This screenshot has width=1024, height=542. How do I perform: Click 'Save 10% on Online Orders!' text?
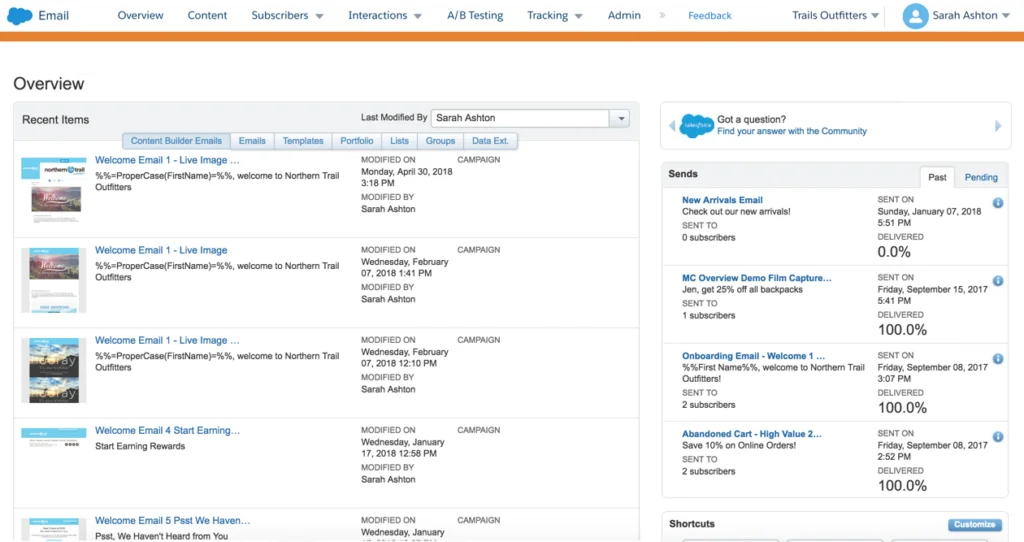pyautogui.click(x=739, y=445)
